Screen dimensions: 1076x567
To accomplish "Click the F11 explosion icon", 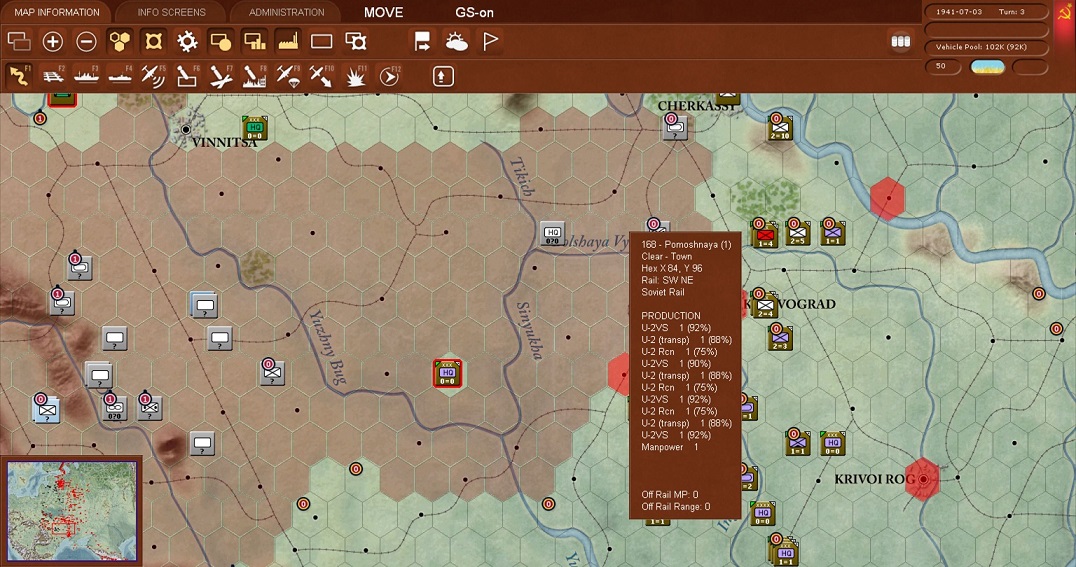I will click(x=355, y=76).
